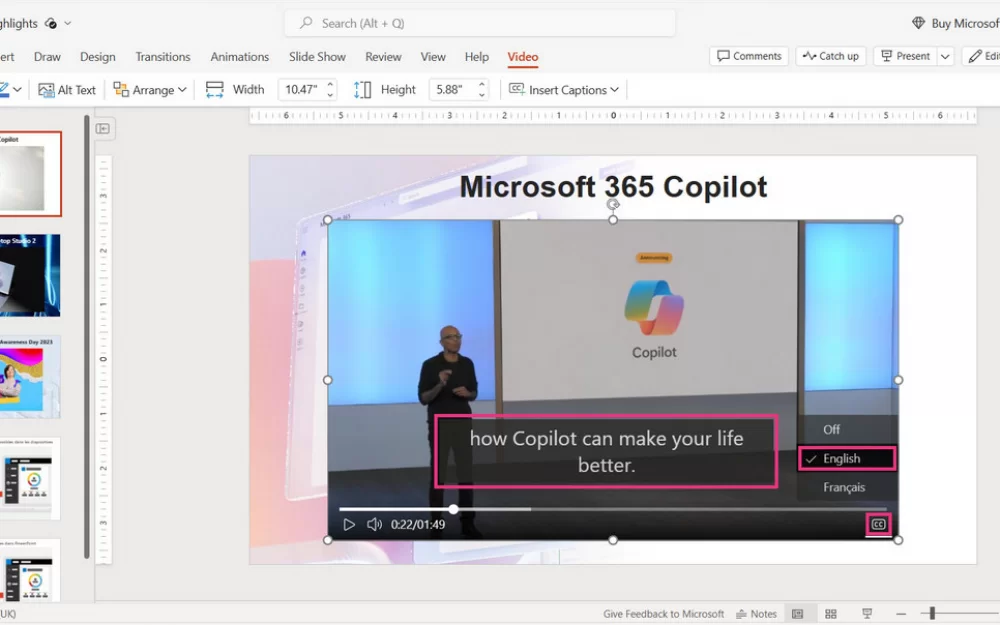The width and height of the screenshot is (1000, 625).
Task: Switch to the Transitions tab
Action: [x=163, y=57]
